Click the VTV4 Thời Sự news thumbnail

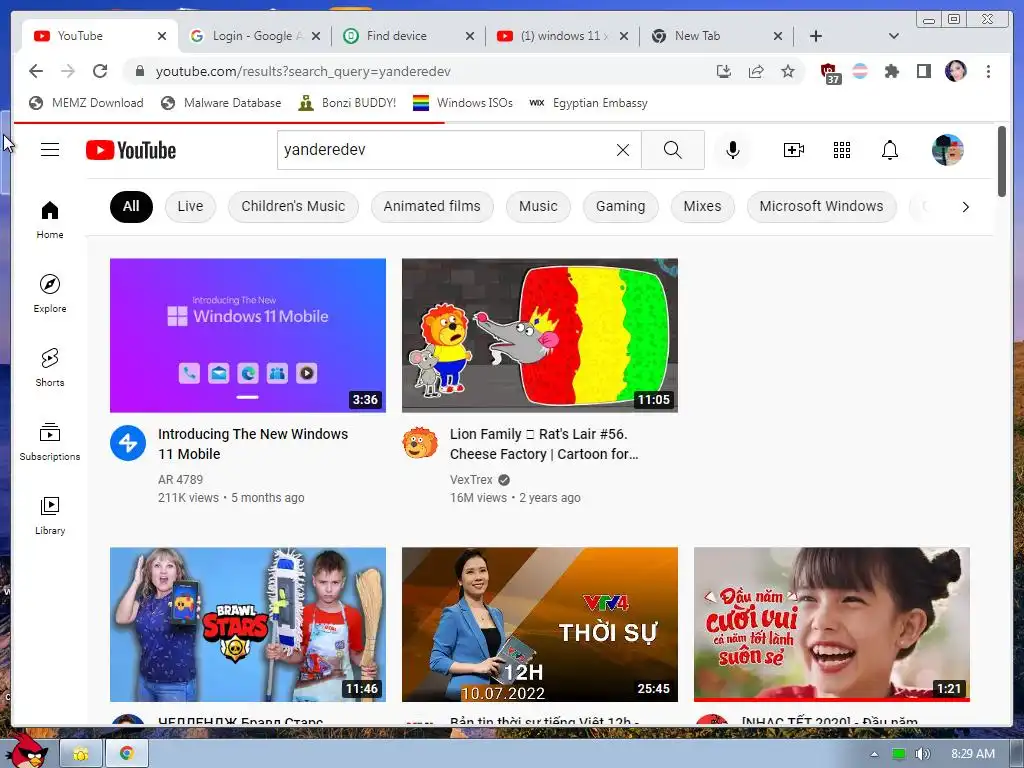539,624
